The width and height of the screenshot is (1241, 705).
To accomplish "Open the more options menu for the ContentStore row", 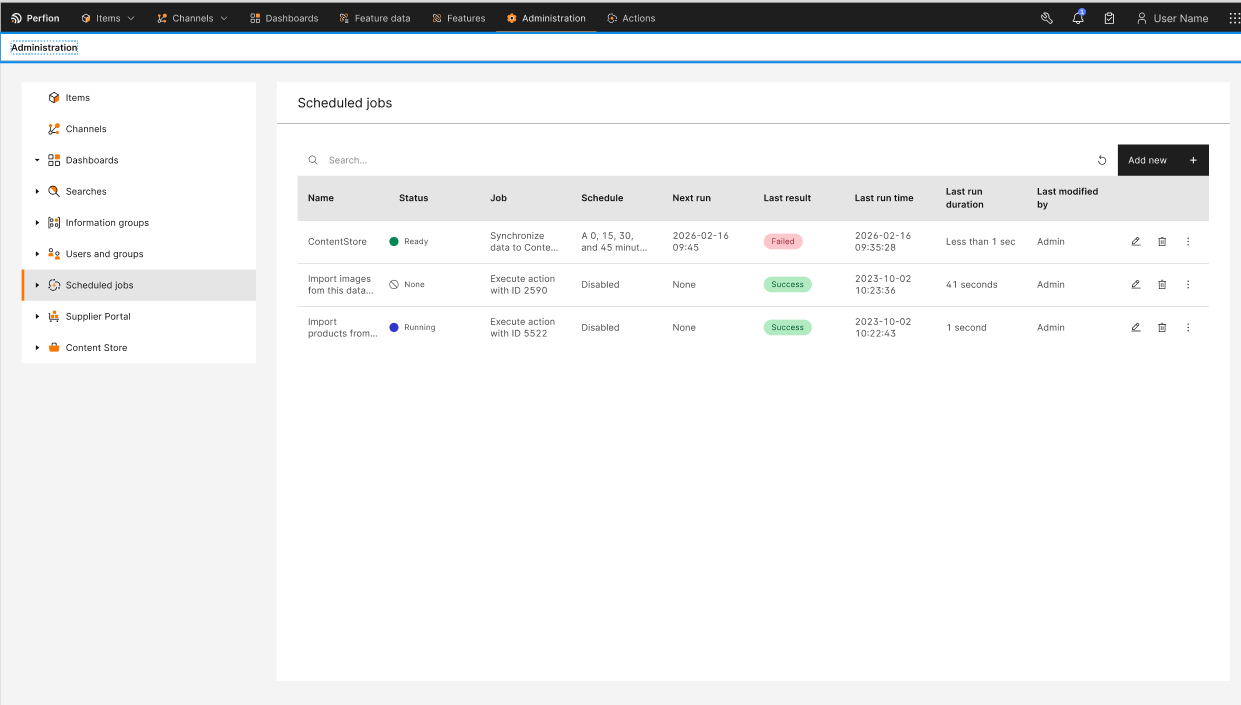I will coord(1188,241).
